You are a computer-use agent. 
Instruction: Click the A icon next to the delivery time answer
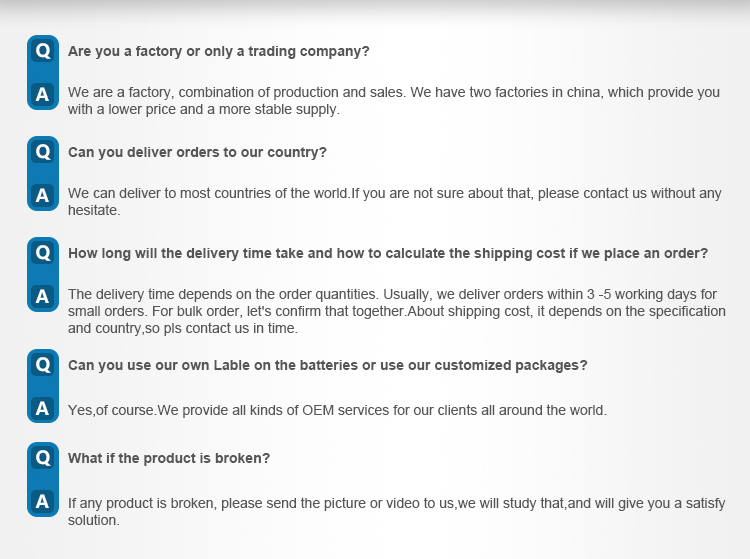[x=43, y=296]
